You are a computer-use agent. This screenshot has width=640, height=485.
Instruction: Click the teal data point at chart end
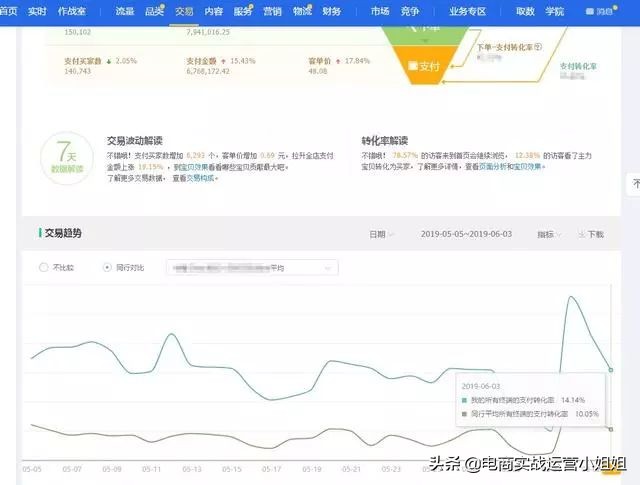coord(611,370)
